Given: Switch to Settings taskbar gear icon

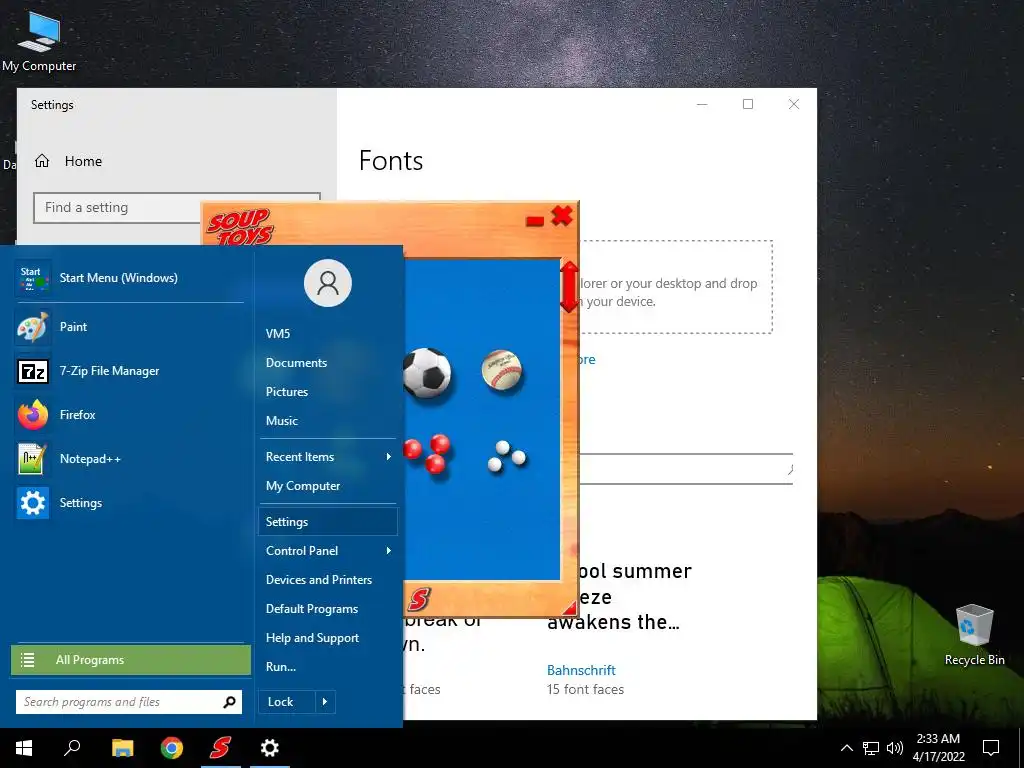Looking at the screenshot, I should (x=270, y=748).
